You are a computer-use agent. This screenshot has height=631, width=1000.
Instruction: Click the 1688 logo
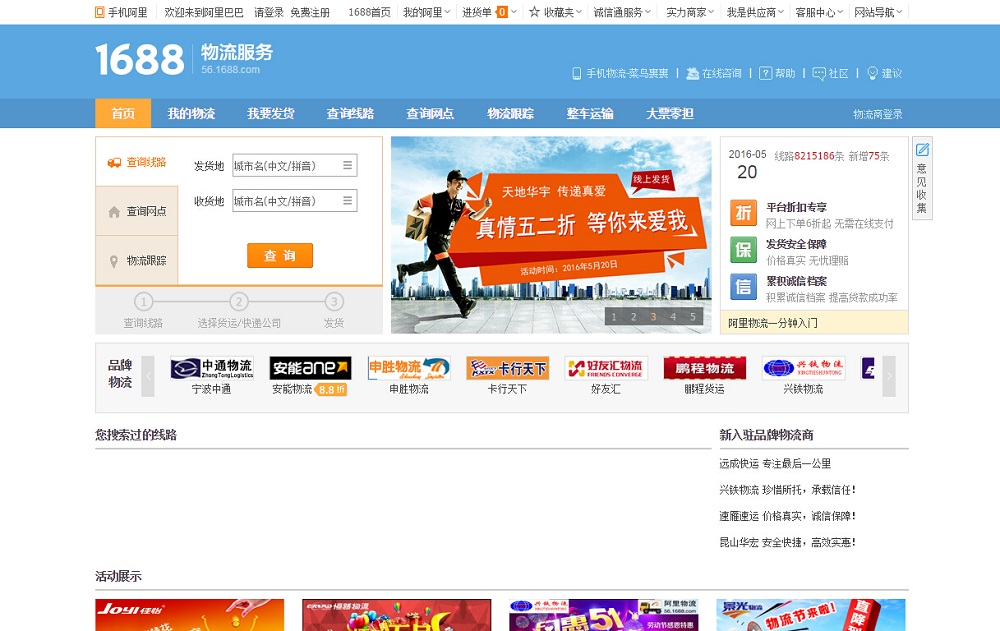(x=140, y=60)
